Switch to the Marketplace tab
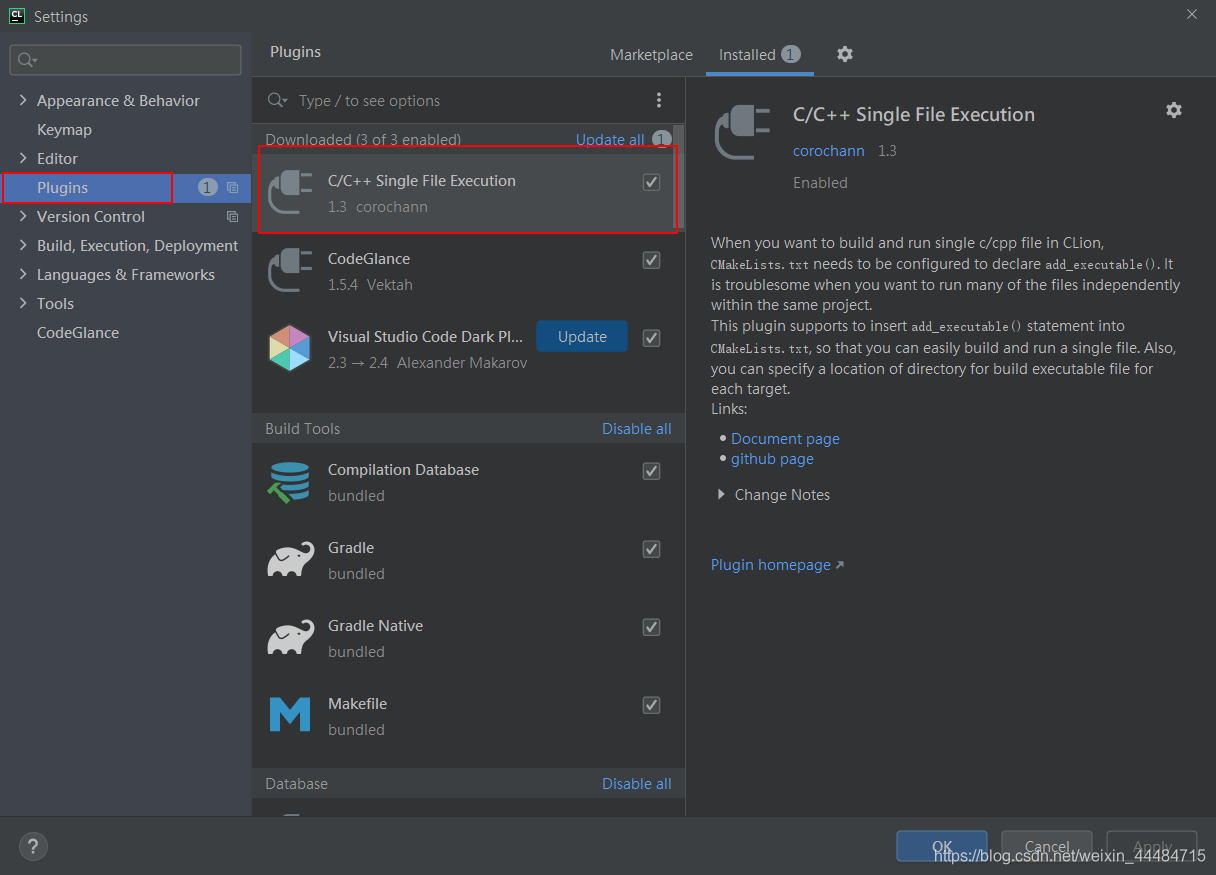1216x875 pixels. point(651,55)
